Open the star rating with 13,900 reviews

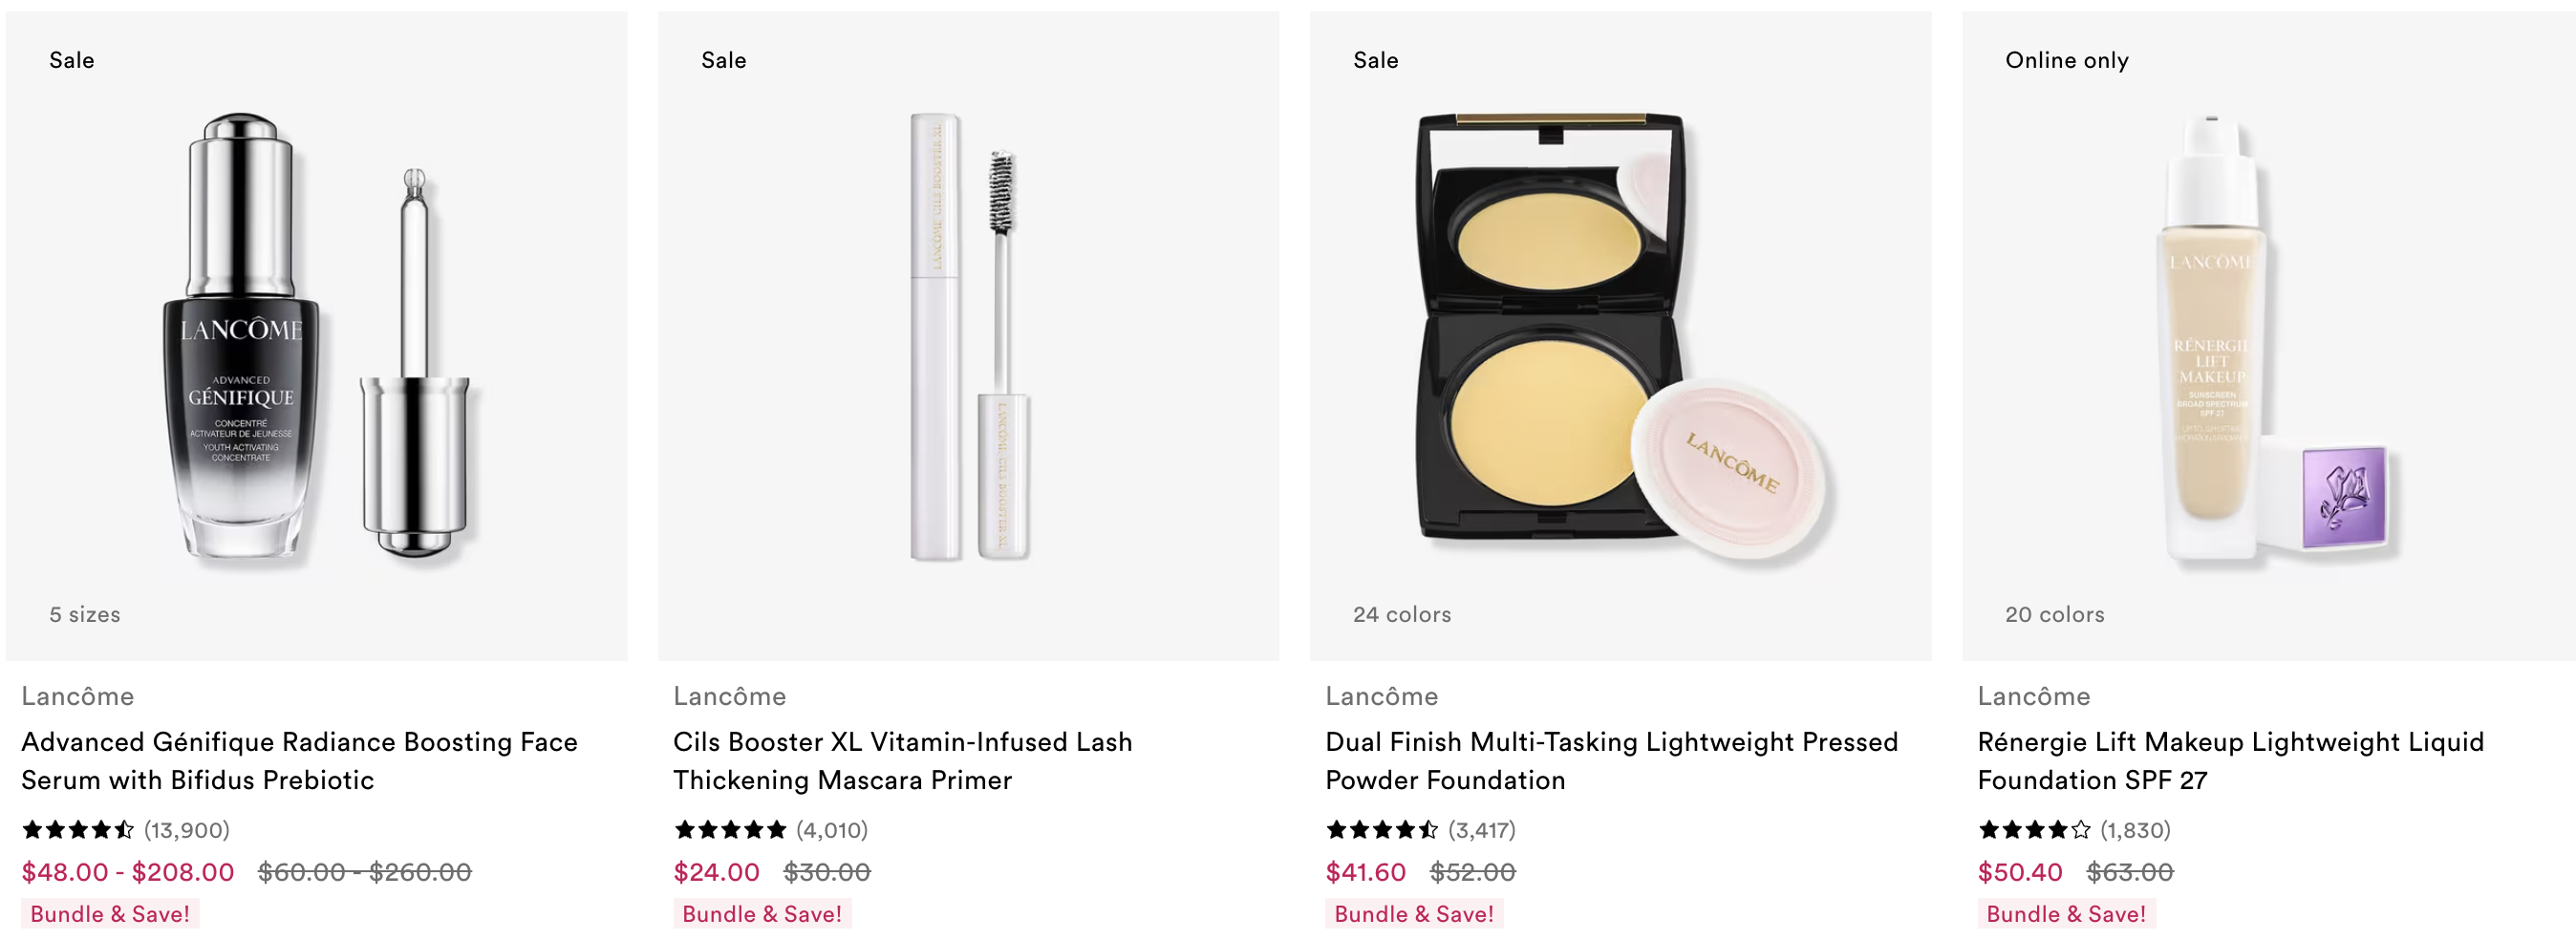coord(126,829)
